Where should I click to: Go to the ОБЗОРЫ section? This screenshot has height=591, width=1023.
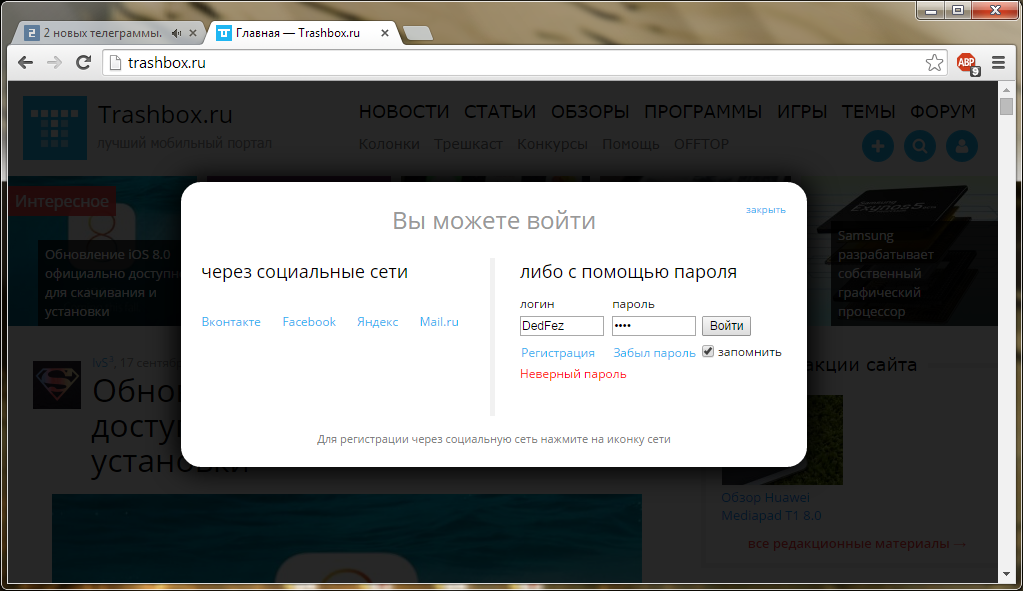pos(590,112)
